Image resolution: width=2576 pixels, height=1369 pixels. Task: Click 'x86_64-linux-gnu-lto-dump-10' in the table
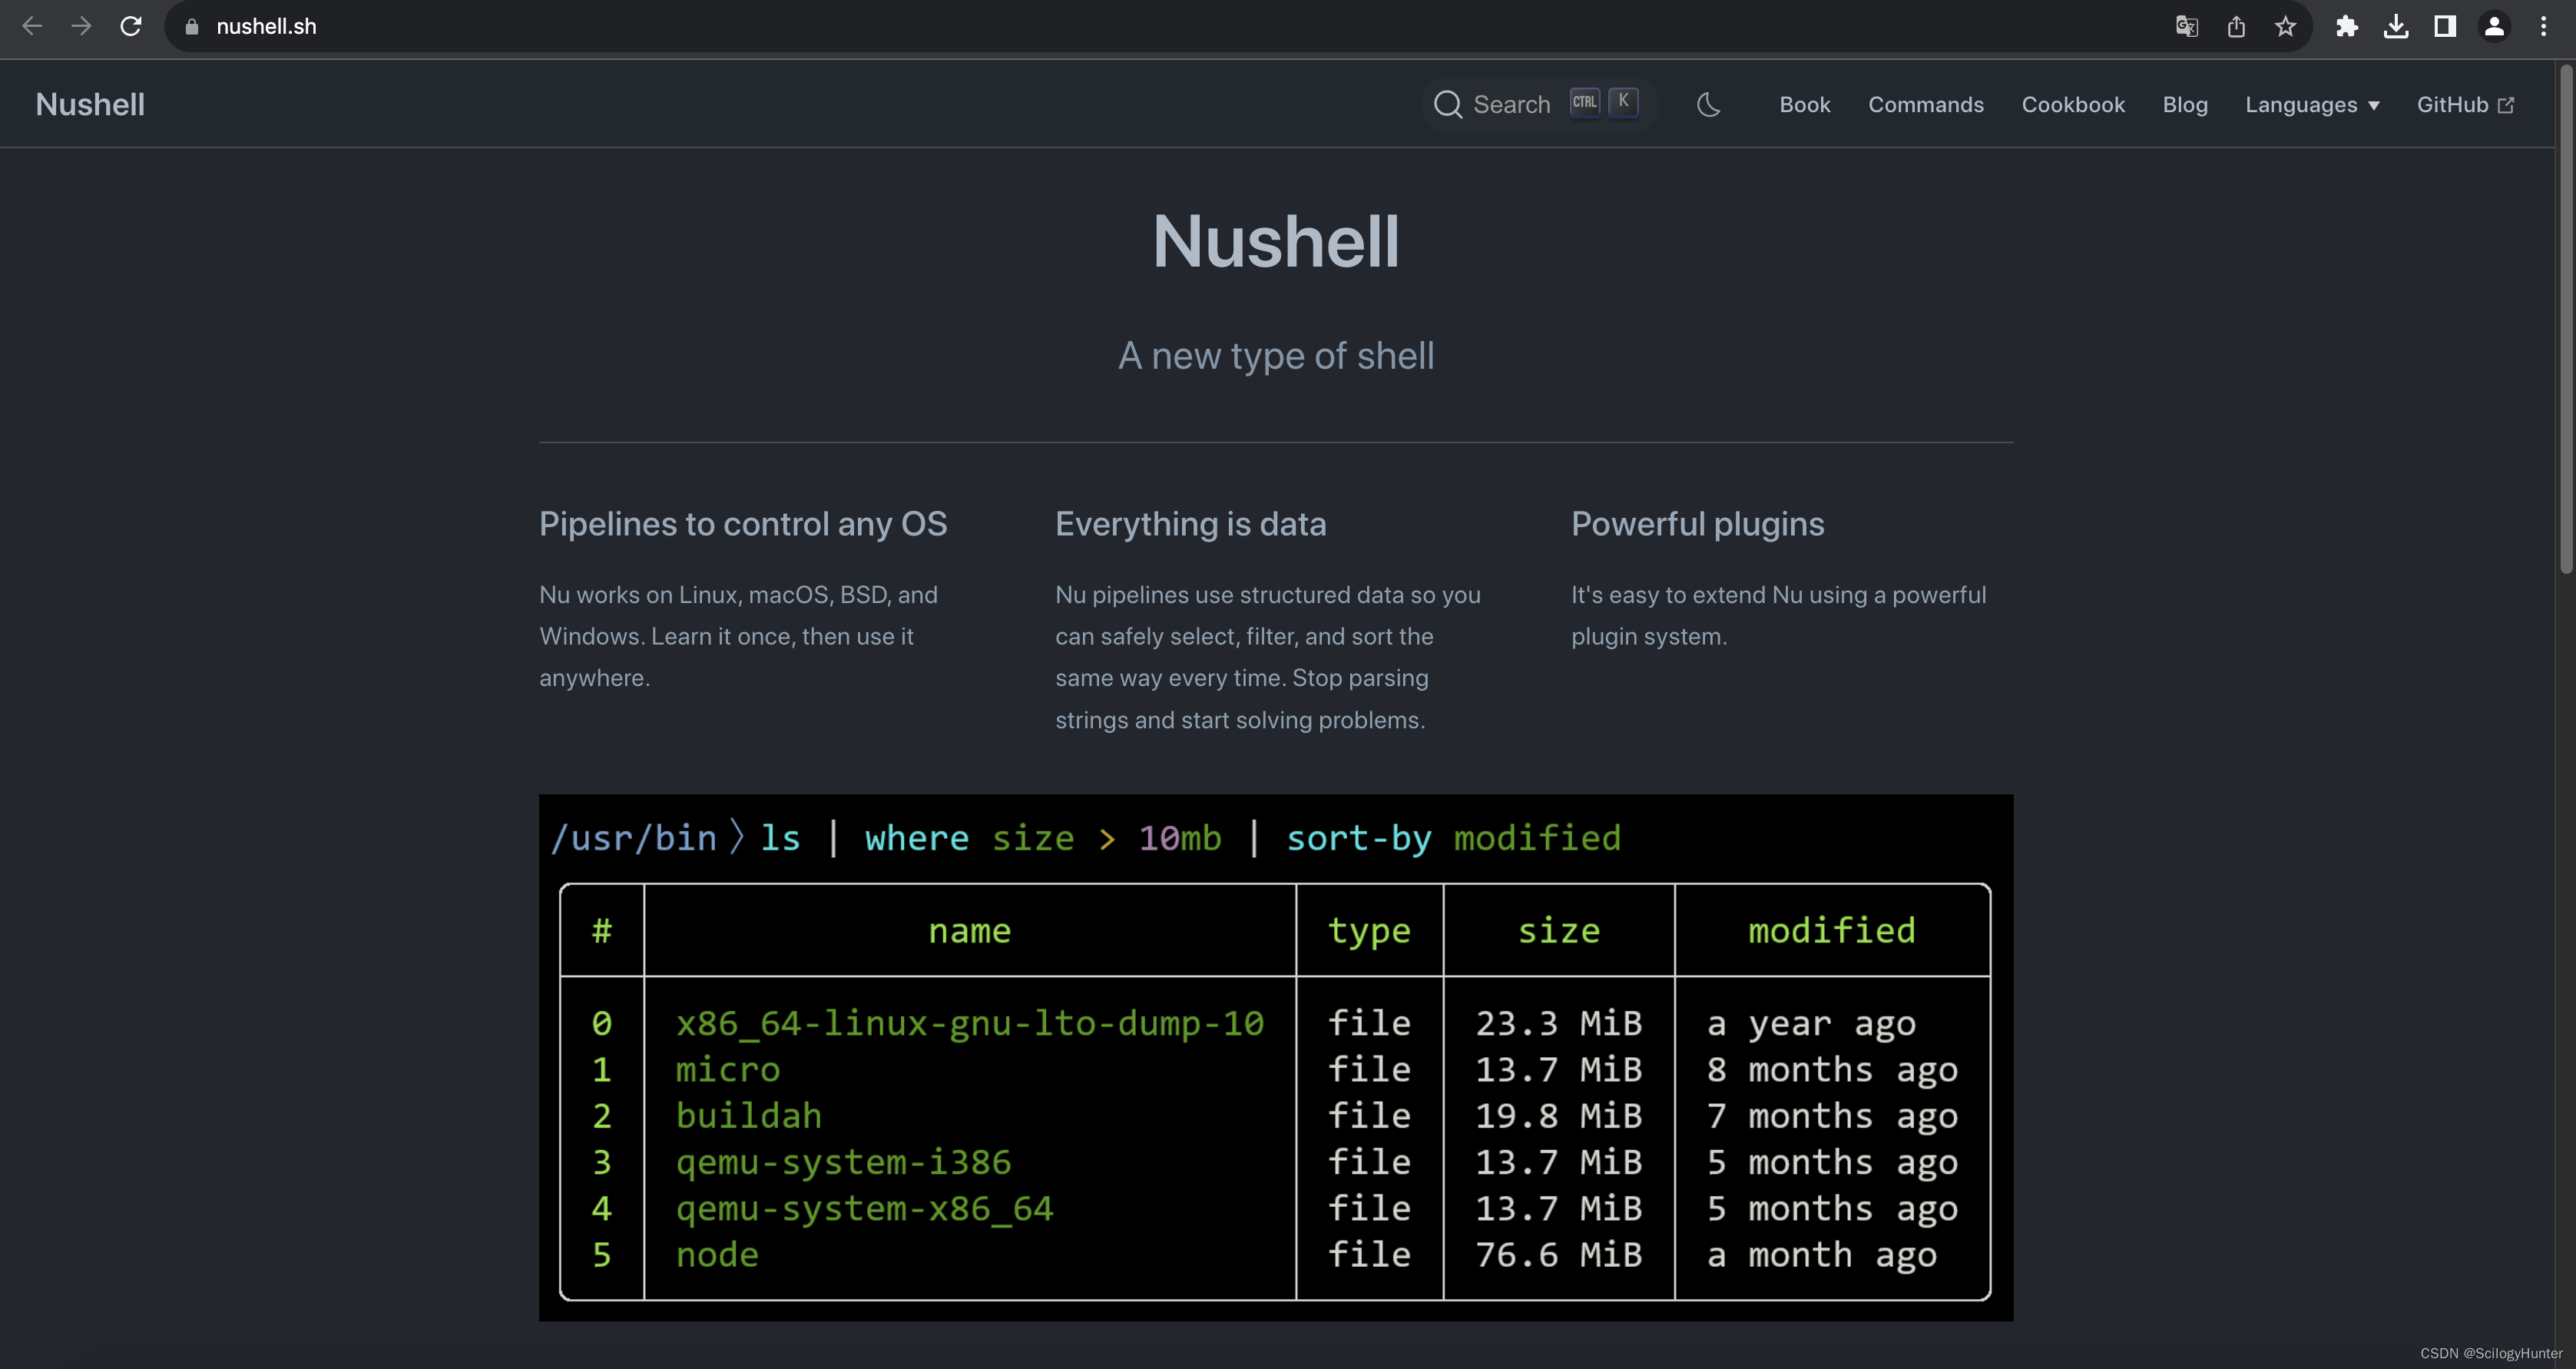point(969,1023)
